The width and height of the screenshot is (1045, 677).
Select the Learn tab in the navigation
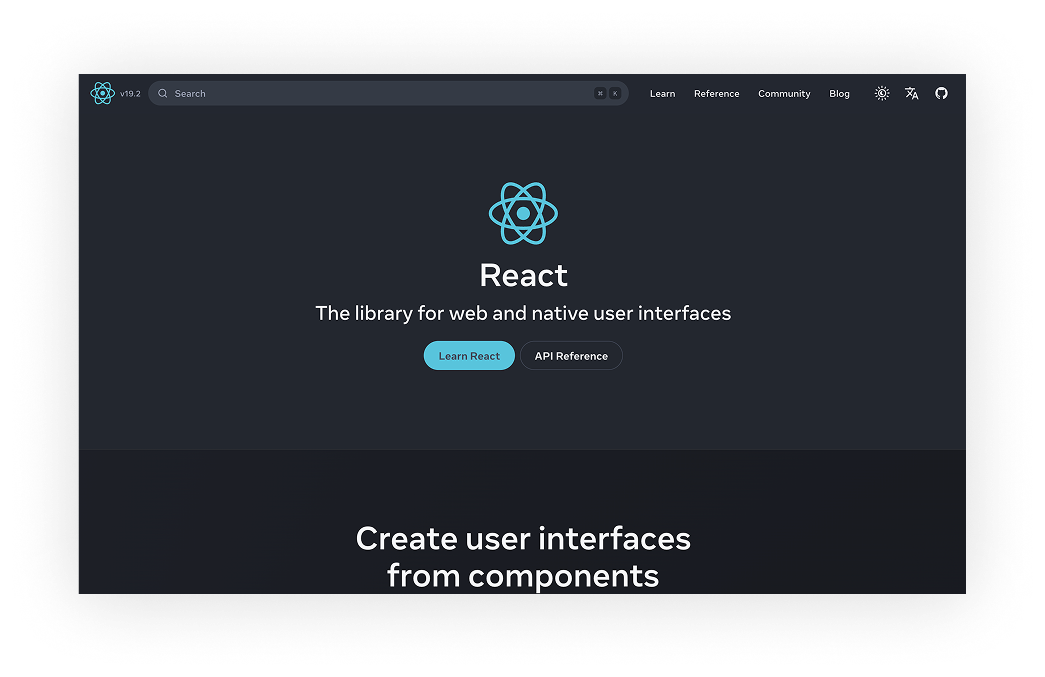pyautogui.click(x=662, y=93)
